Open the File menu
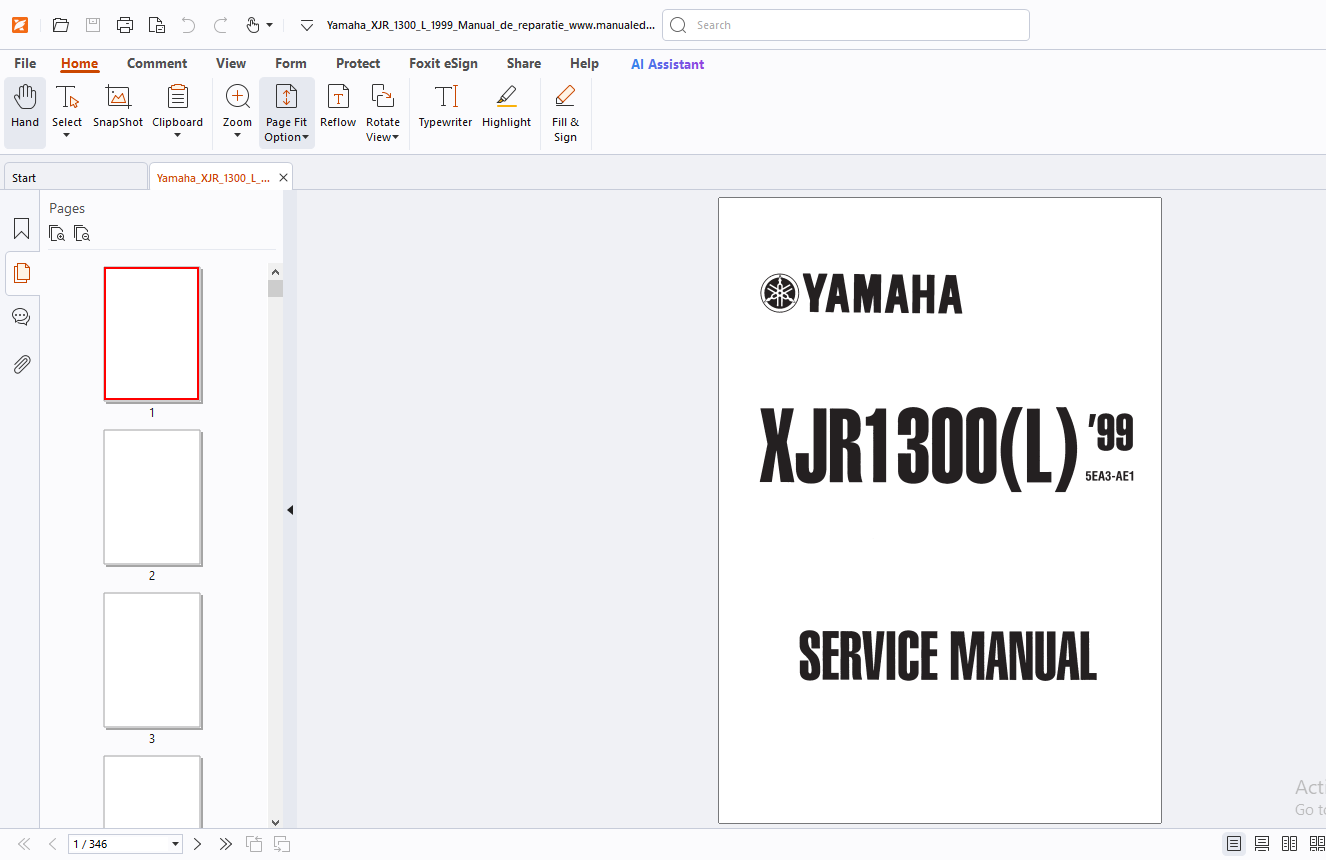 (x=25, y=63)
